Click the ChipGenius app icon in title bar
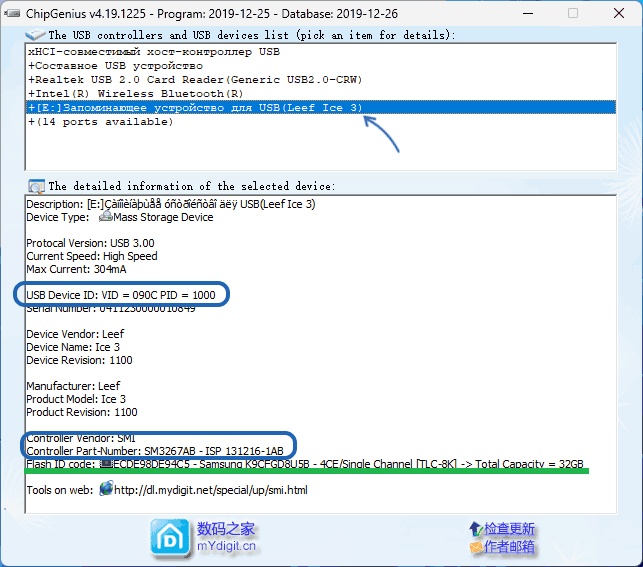 coord(12,13)
